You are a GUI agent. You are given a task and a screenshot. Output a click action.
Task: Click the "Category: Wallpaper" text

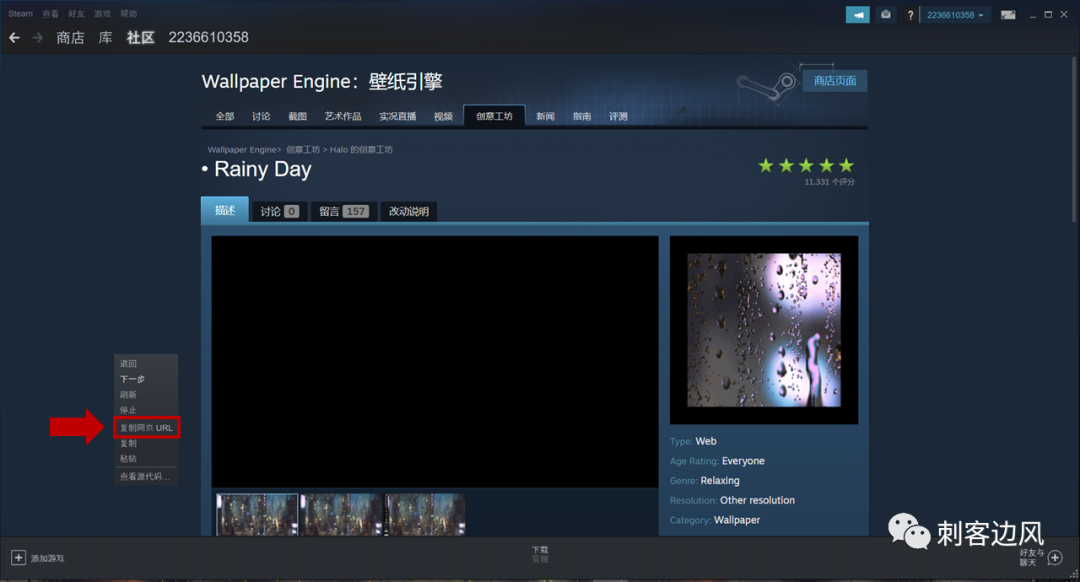pyautogui.click(x=715, y=520)
